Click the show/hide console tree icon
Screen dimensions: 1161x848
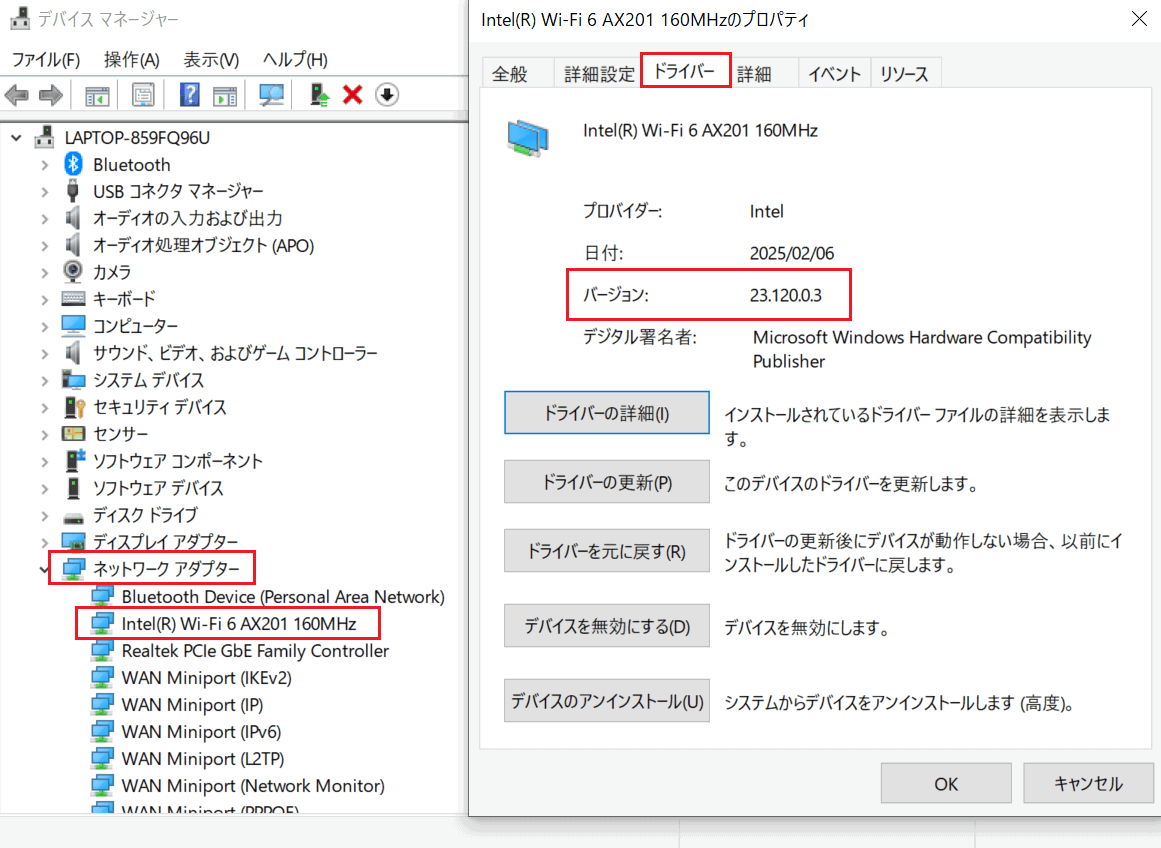pos(97,95)
